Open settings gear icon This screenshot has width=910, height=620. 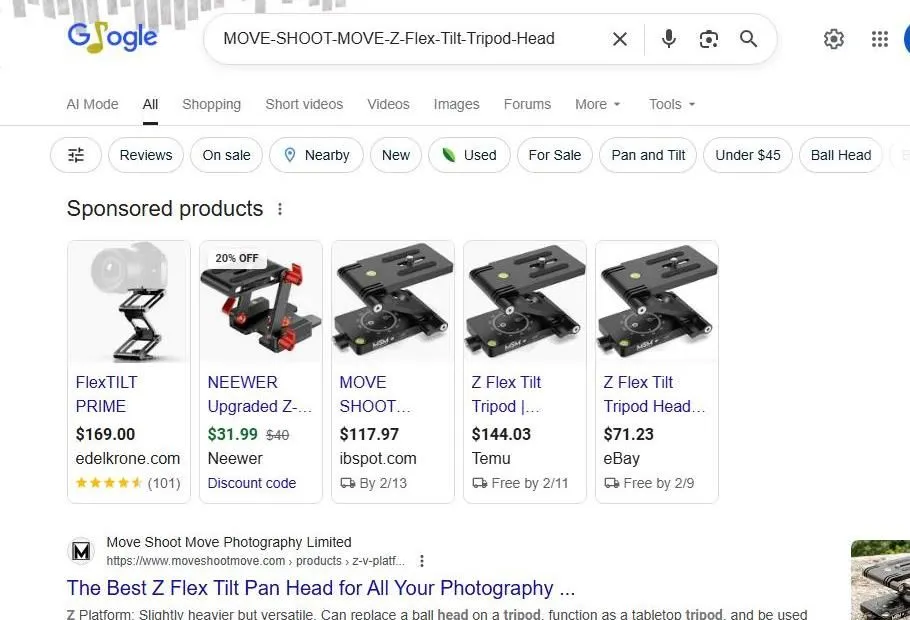pyautogui.click(x=833, y=39)
